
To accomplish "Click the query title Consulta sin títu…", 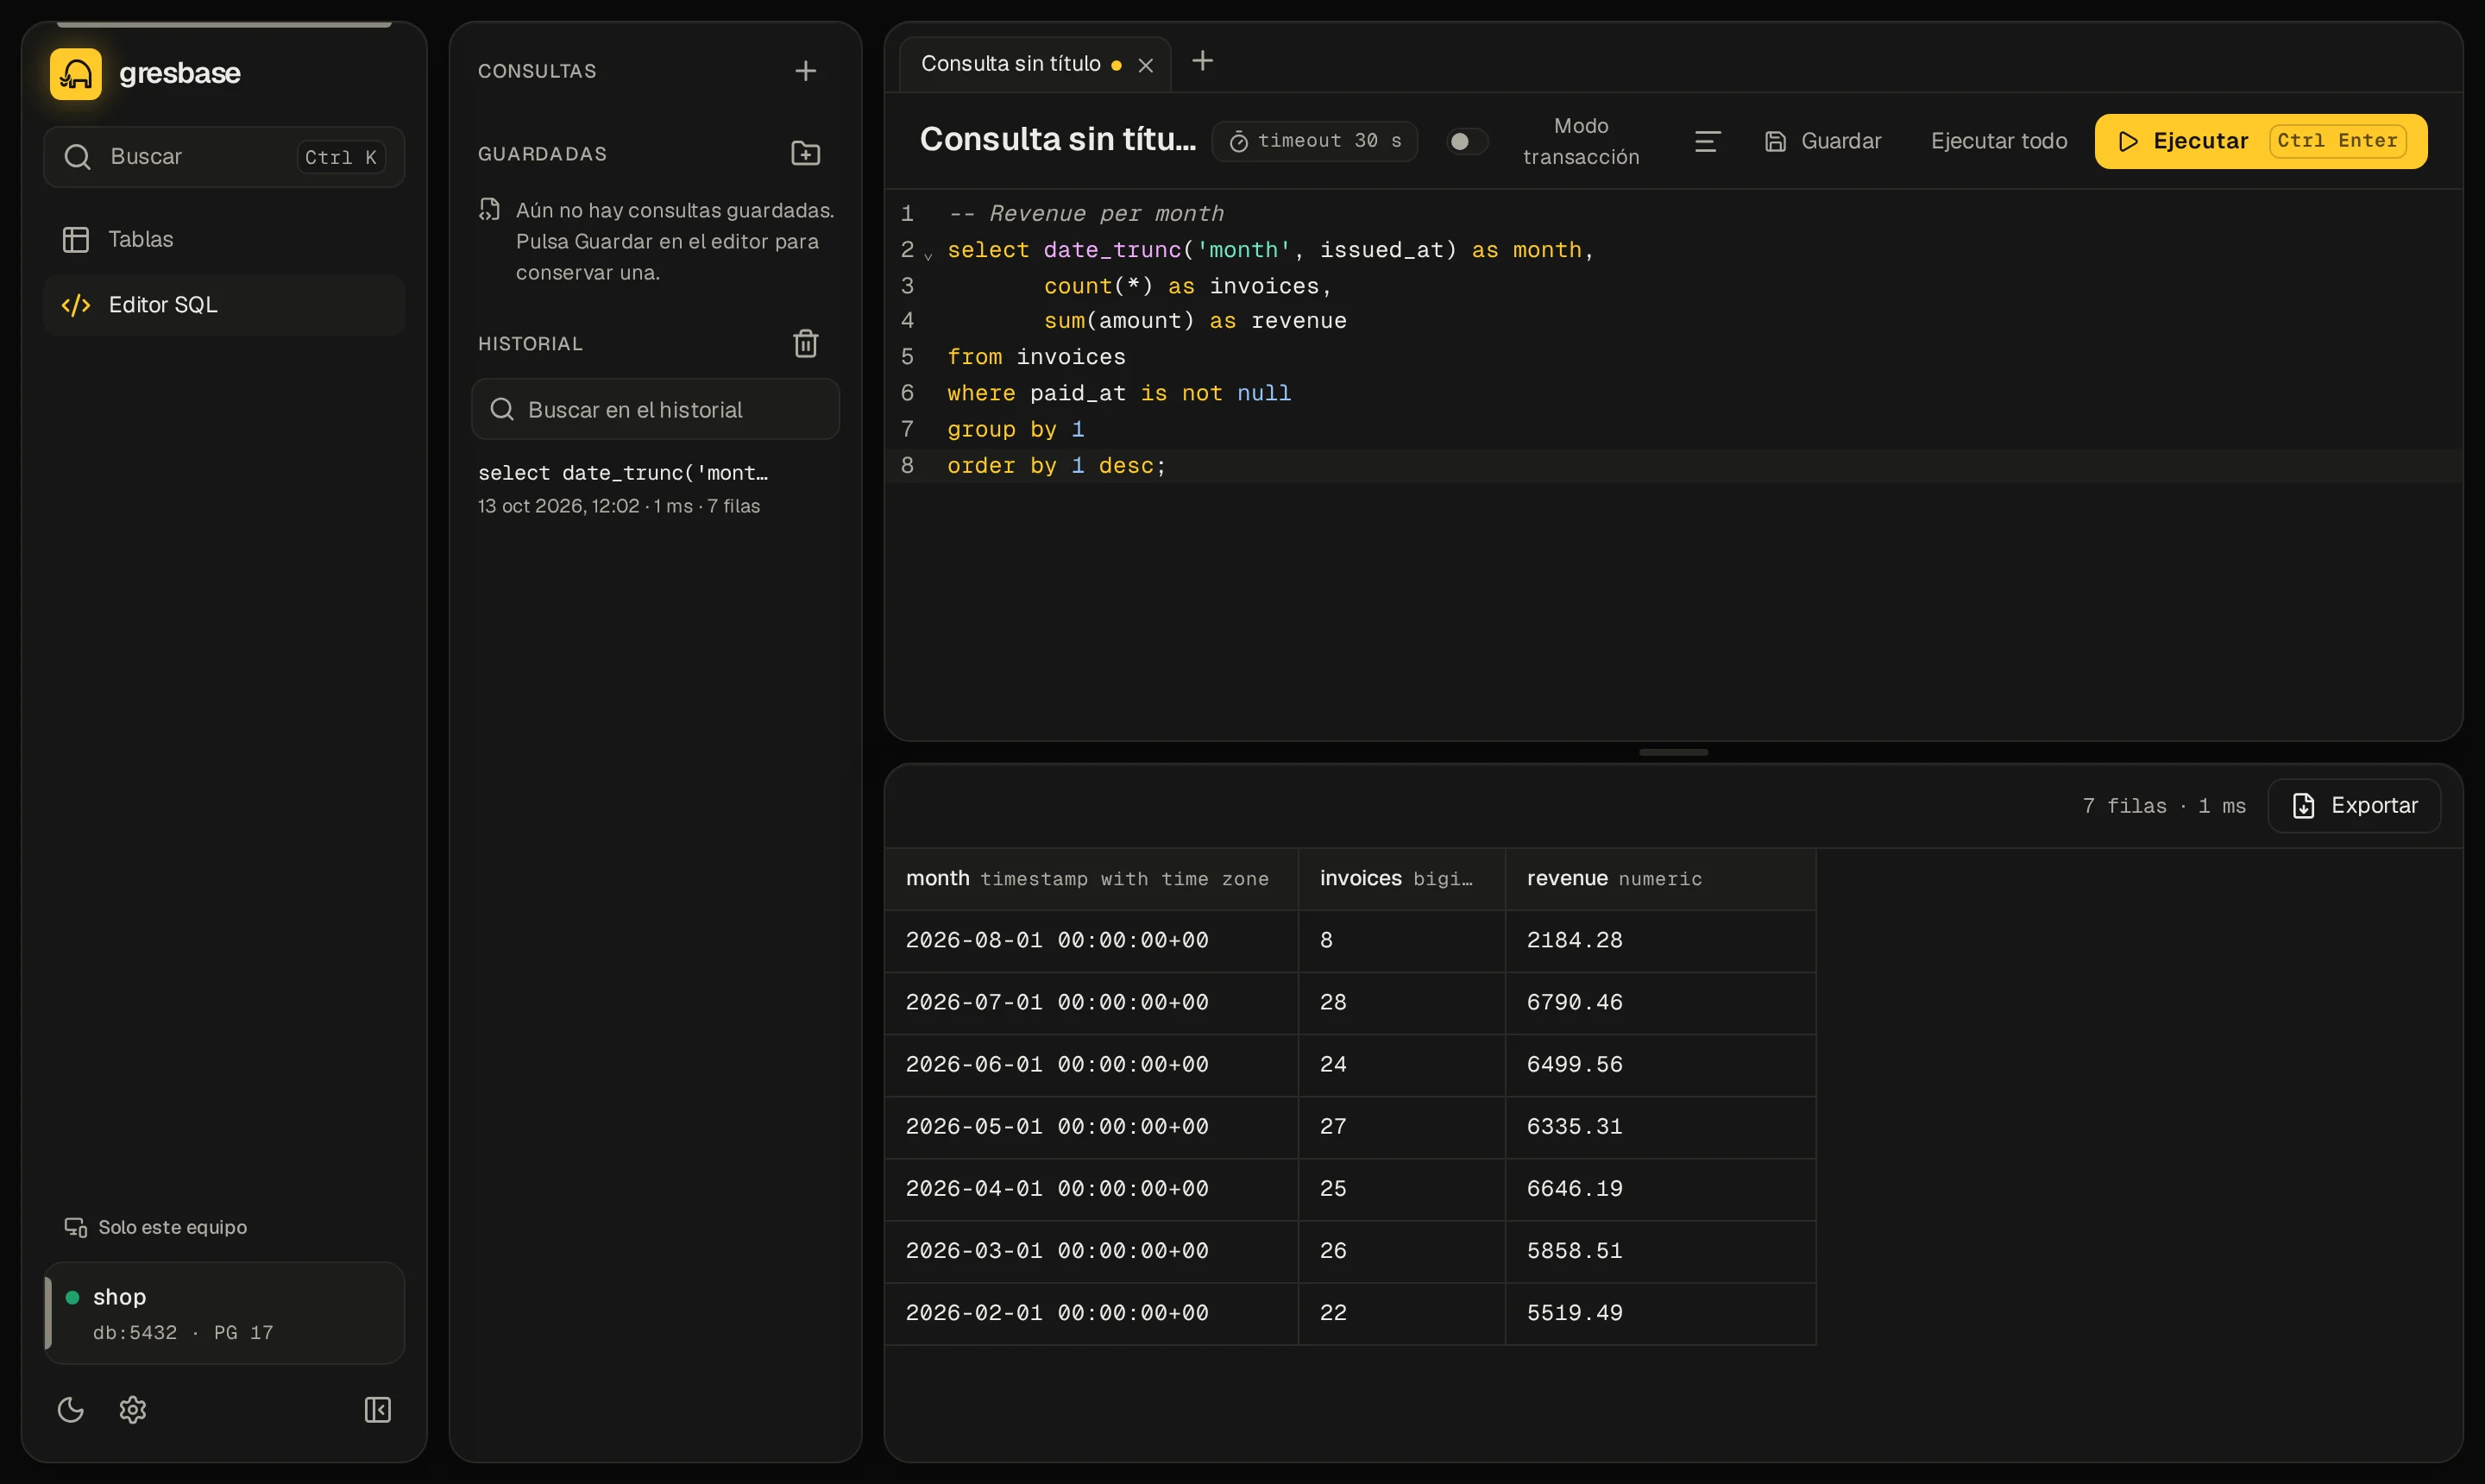I will coord(1057,140).
